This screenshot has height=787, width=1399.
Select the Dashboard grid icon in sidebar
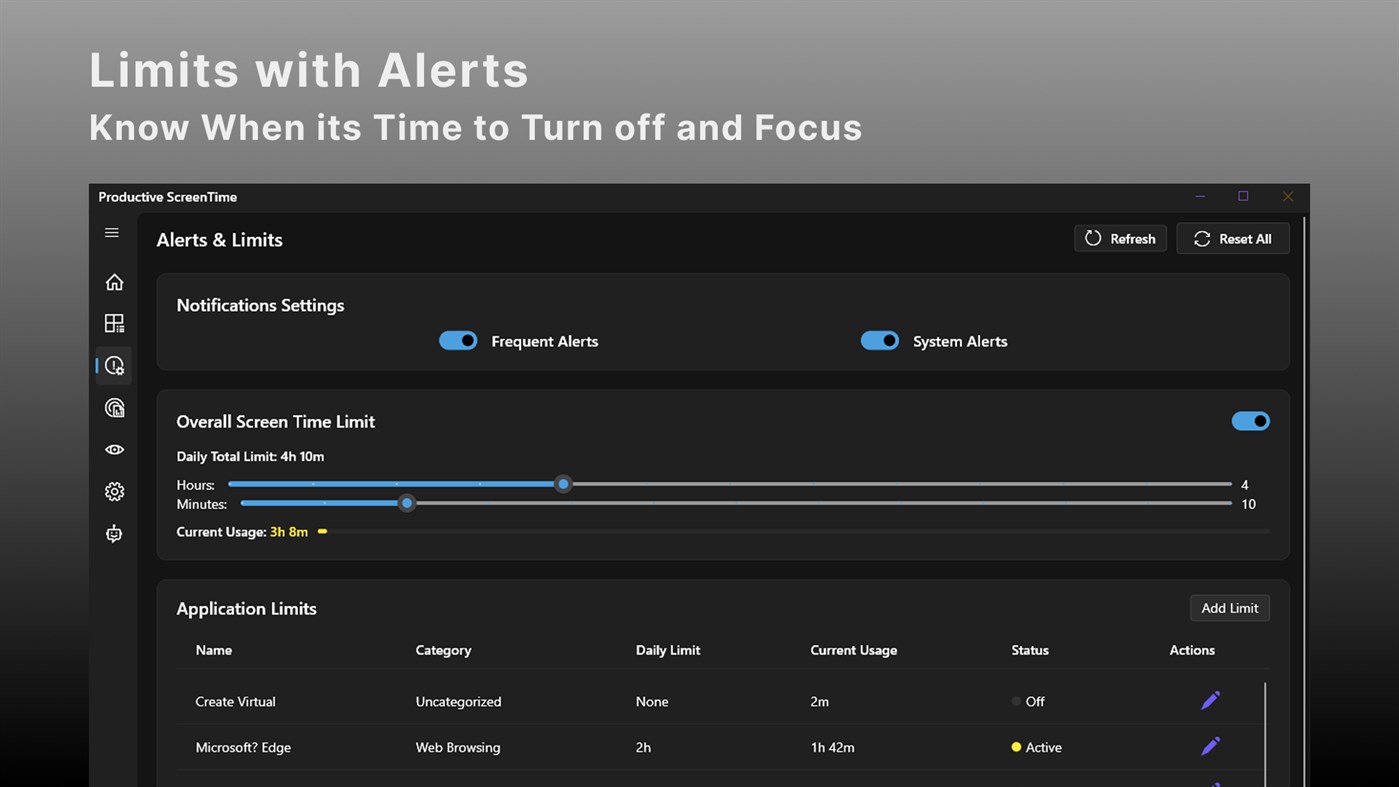point(114,323)
